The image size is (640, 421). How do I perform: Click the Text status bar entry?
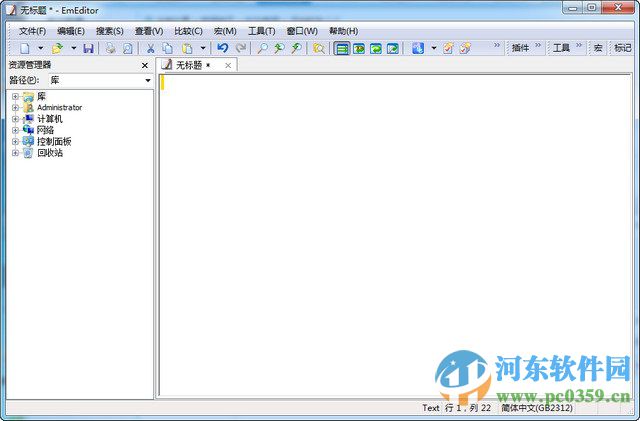[x=431, y=408]
